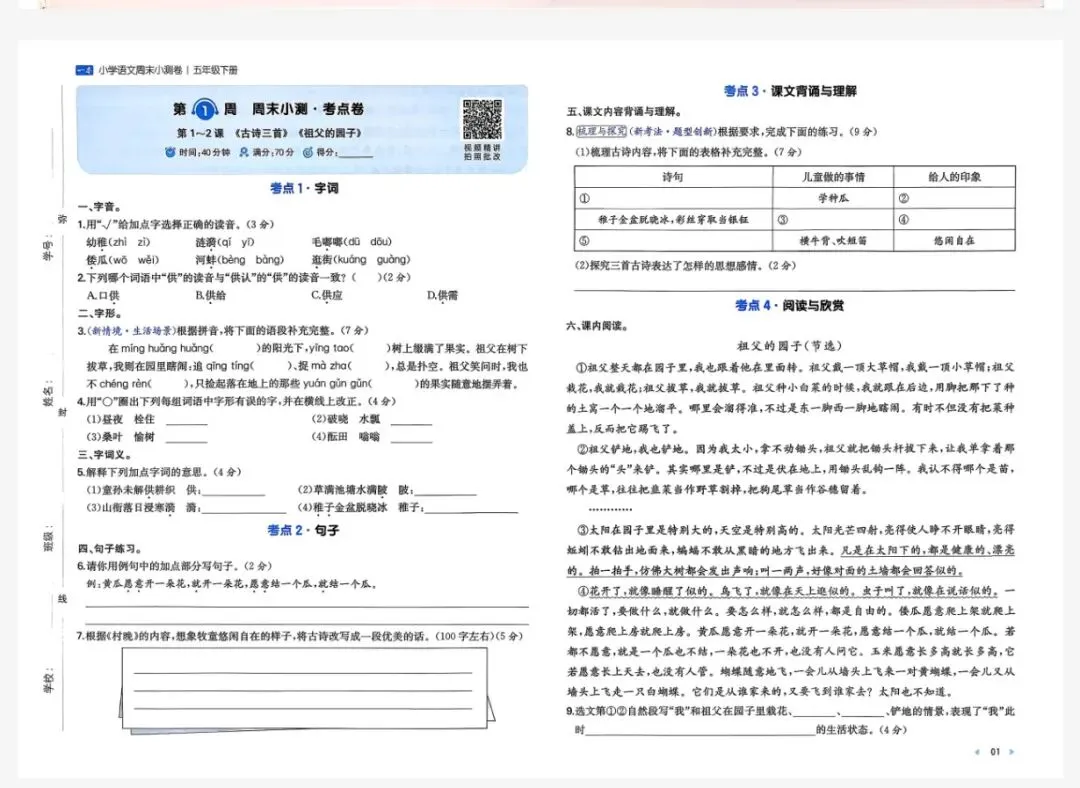The image size is (1080, 788).
Task: Click the table header 诗句
Action: 673,177
